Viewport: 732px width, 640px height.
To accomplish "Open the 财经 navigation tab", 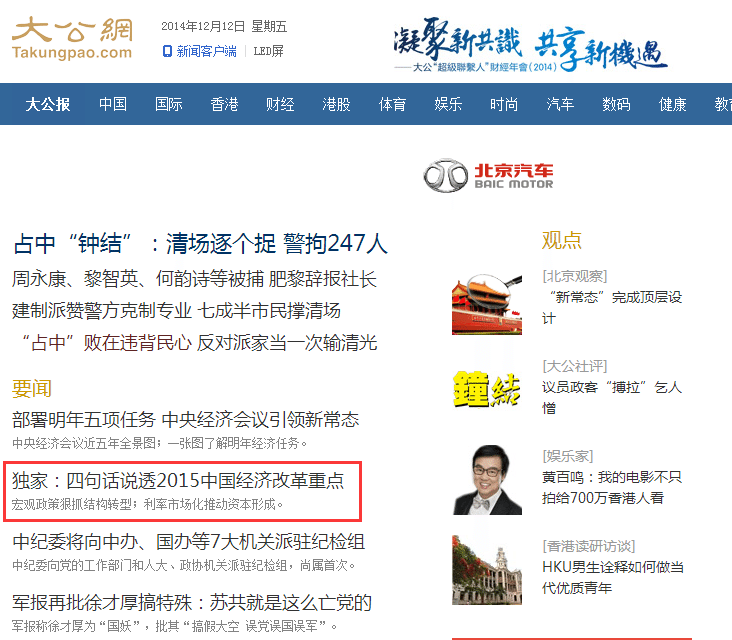I will tap(280, 104).
